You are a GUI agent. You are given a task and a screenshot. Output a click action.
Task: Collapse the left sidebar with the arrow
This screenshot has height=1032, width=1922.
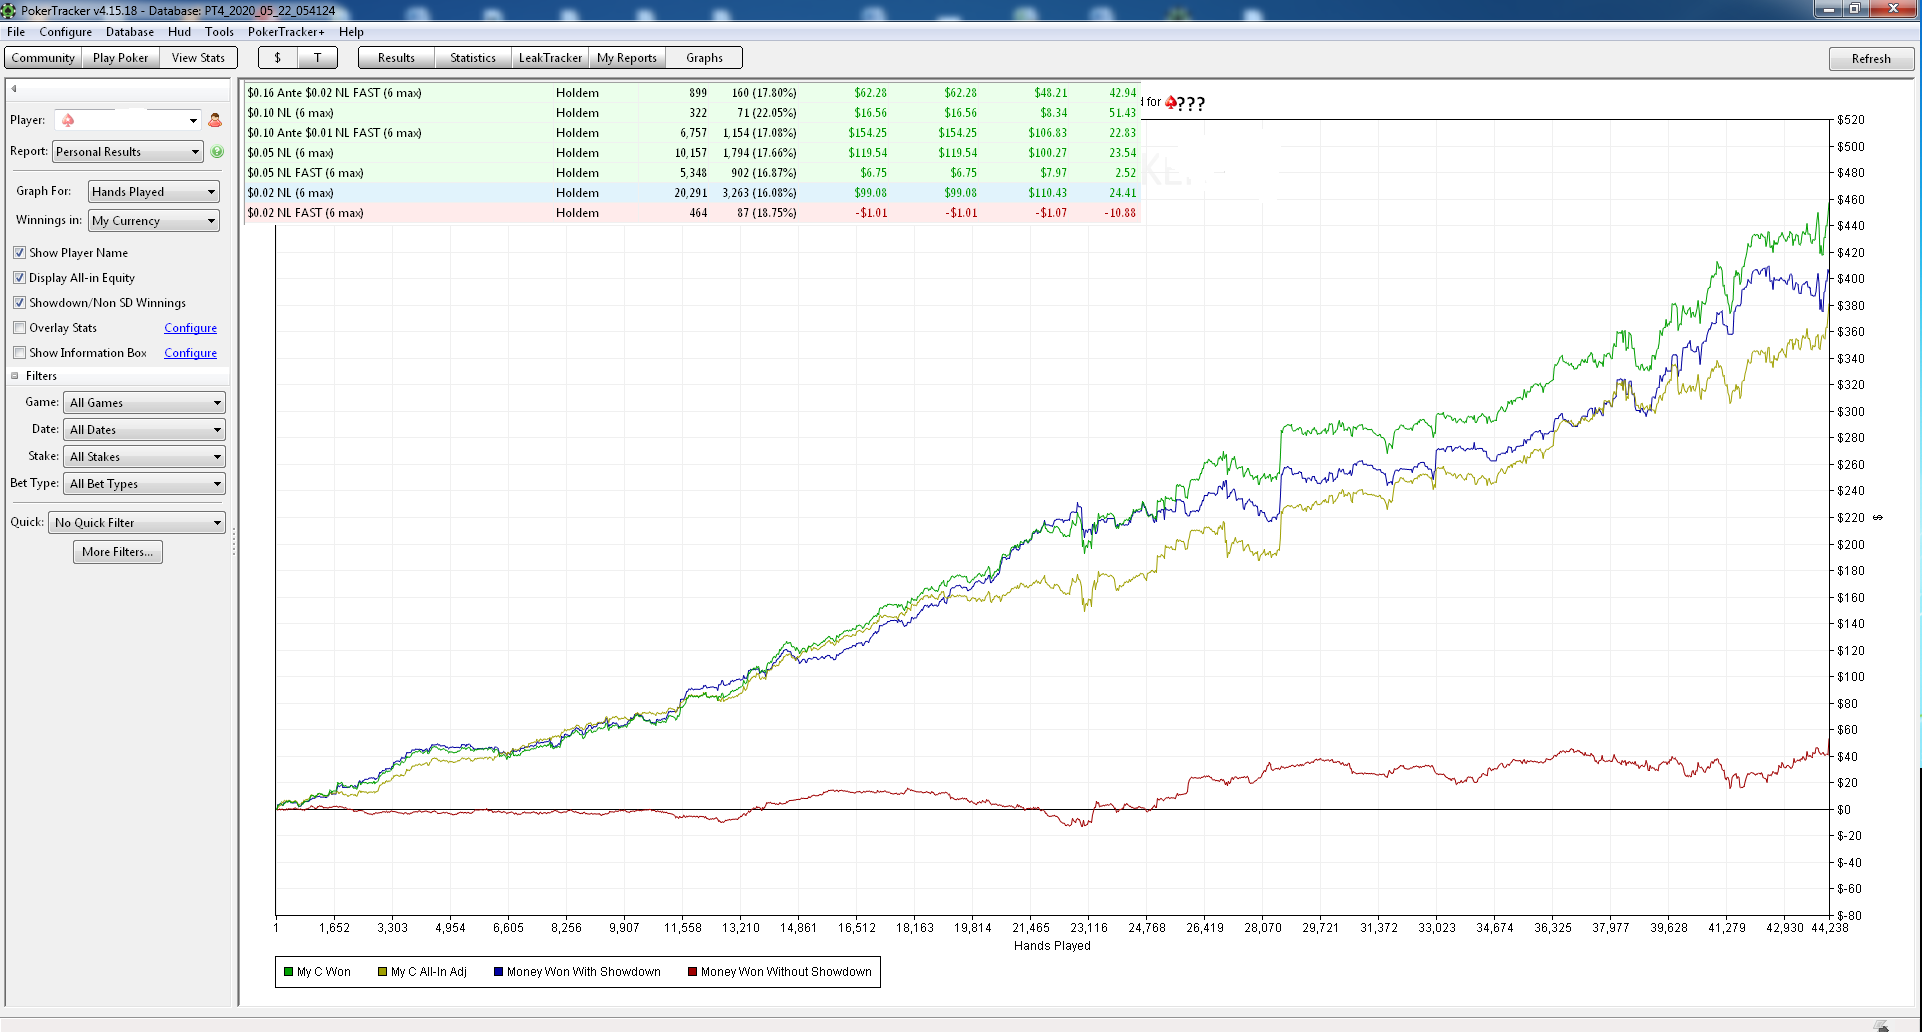[14, 89]
